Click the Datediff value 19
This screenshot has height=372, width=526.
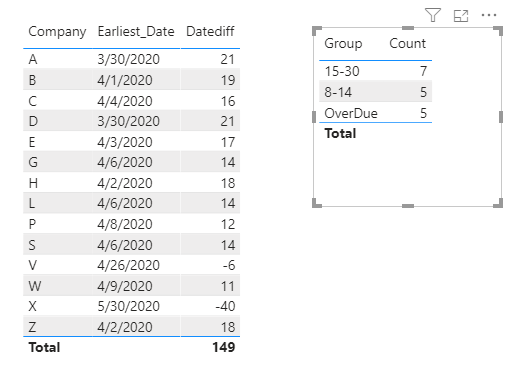[228, 80]
